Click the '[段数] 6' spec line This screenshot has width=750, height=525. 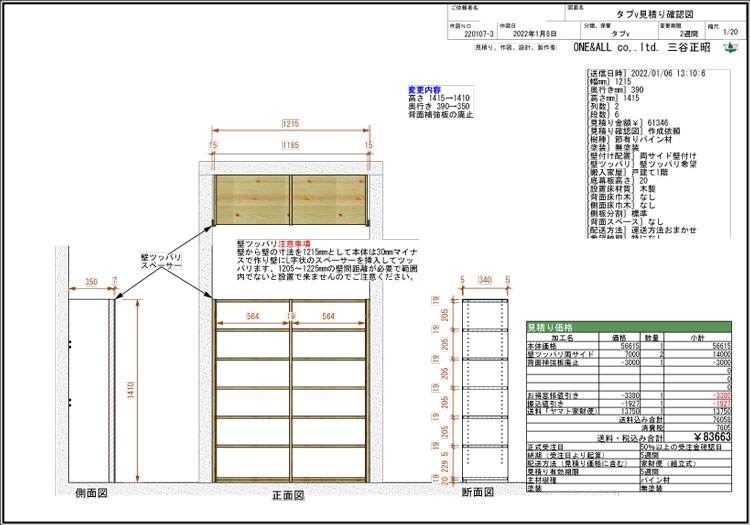click(x=603, y=114)
